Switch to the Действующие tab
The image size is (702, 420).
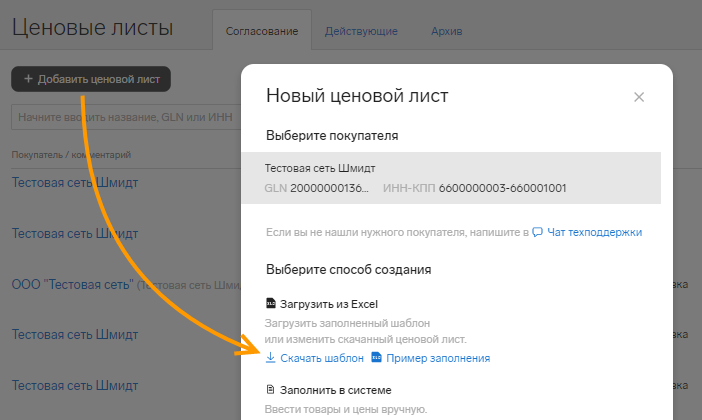tap(361, 31)
